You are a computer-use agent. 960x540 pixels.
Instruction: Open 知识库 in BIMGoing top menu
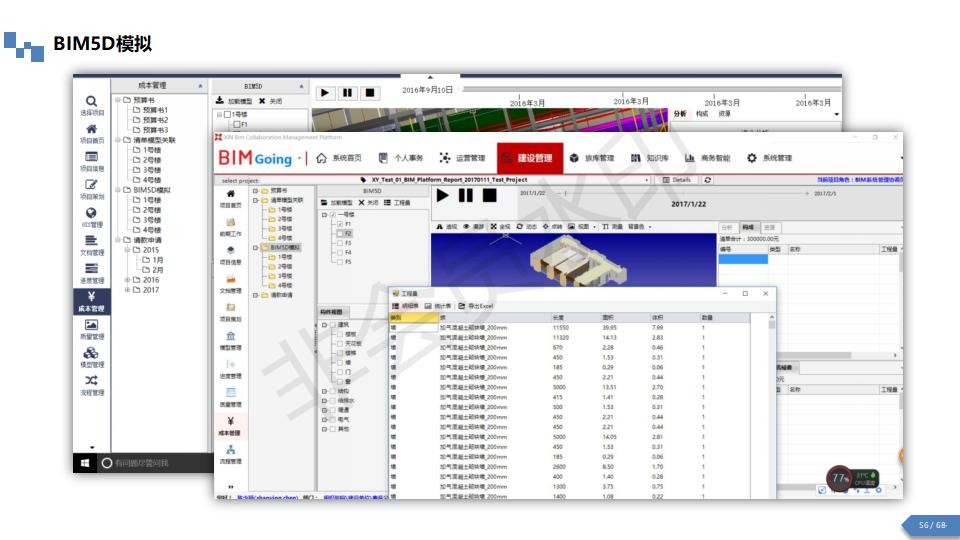tap(650, 158)
